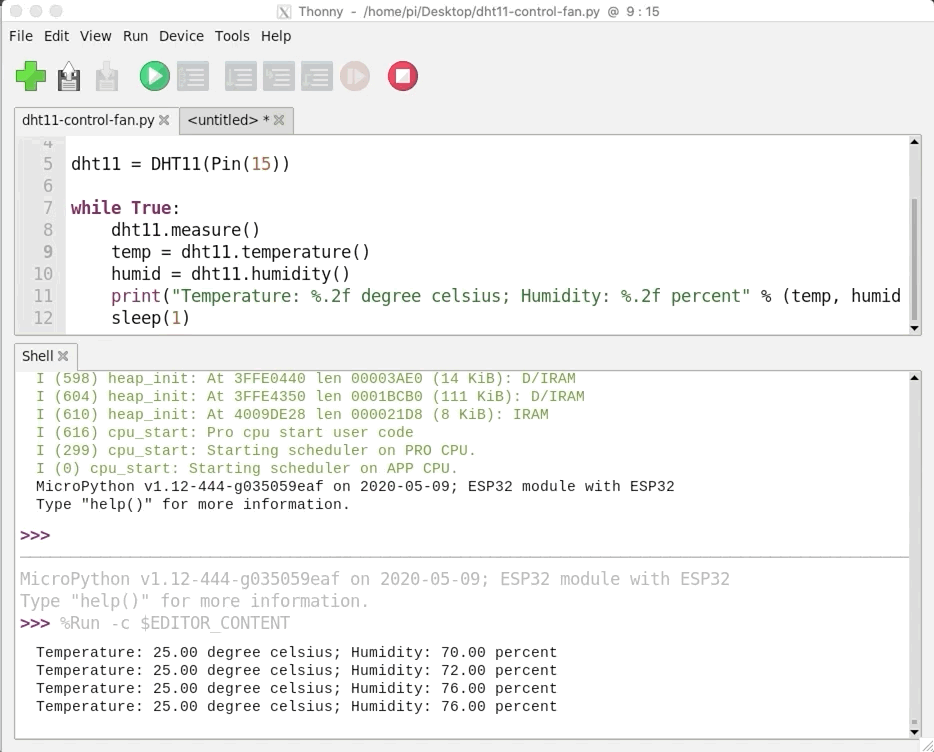Click the Step into icon
The image size is (934, 752).
279,76
